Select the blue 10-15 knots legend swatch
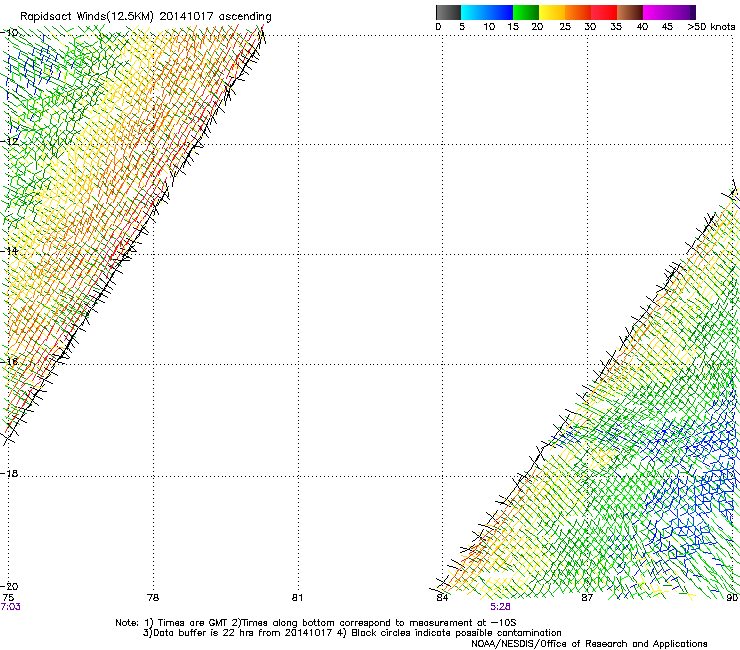The height and width of the screenshot is (650, 740). coord(500,12)
